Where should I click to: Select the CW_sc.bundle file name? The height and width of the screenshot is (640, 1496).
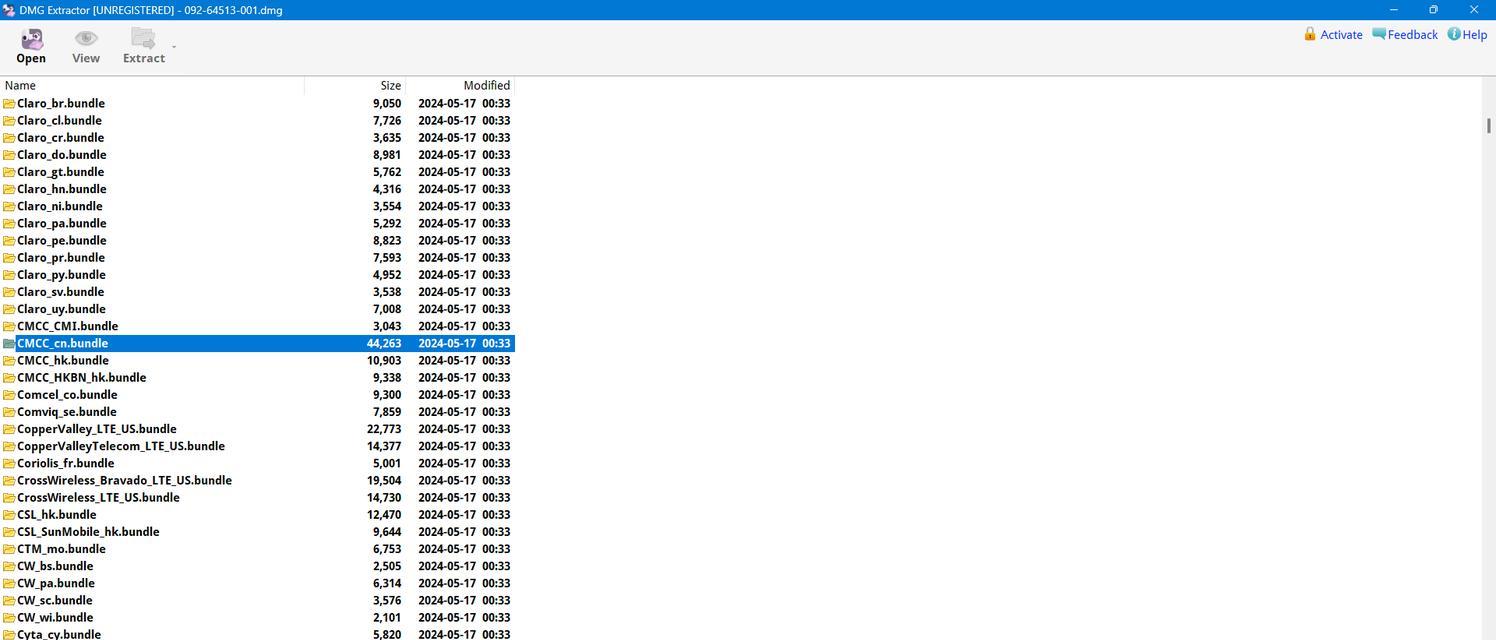point(55,600)
